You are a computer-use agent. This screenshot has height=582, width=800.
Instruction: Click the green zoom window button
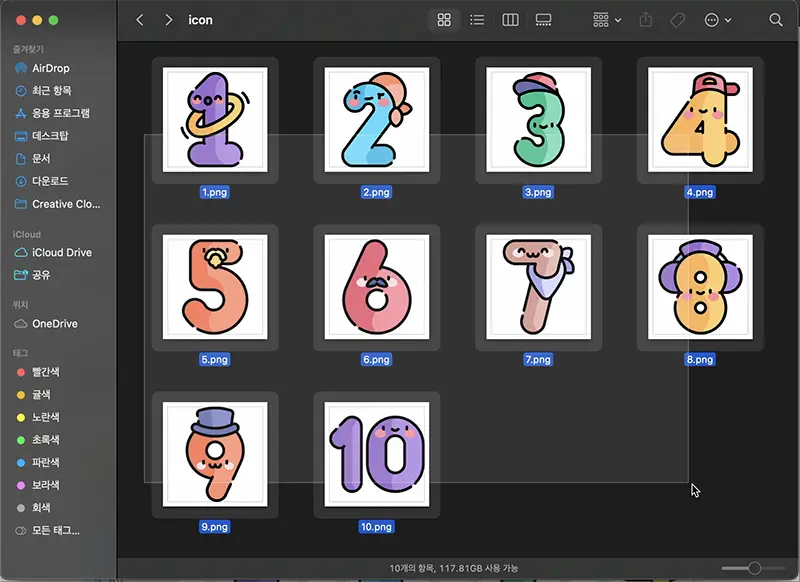tap(54, 20)
